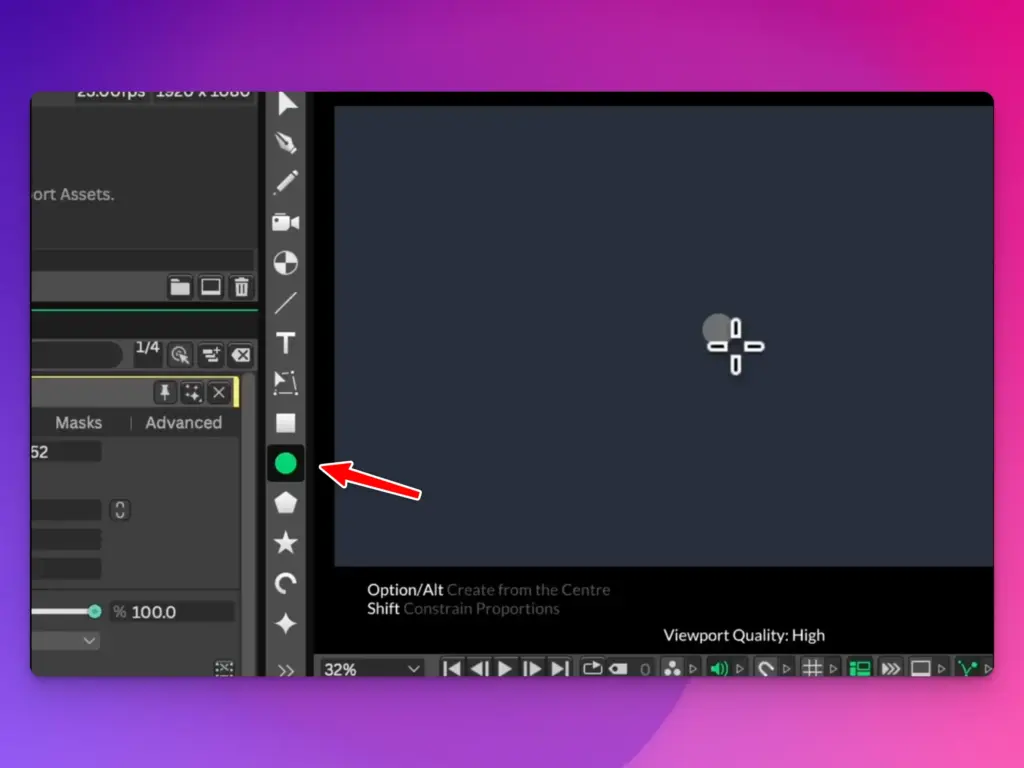1024x768 pixels.
Task: Toggle the viewport grid overlay
Action: (812, 668)
